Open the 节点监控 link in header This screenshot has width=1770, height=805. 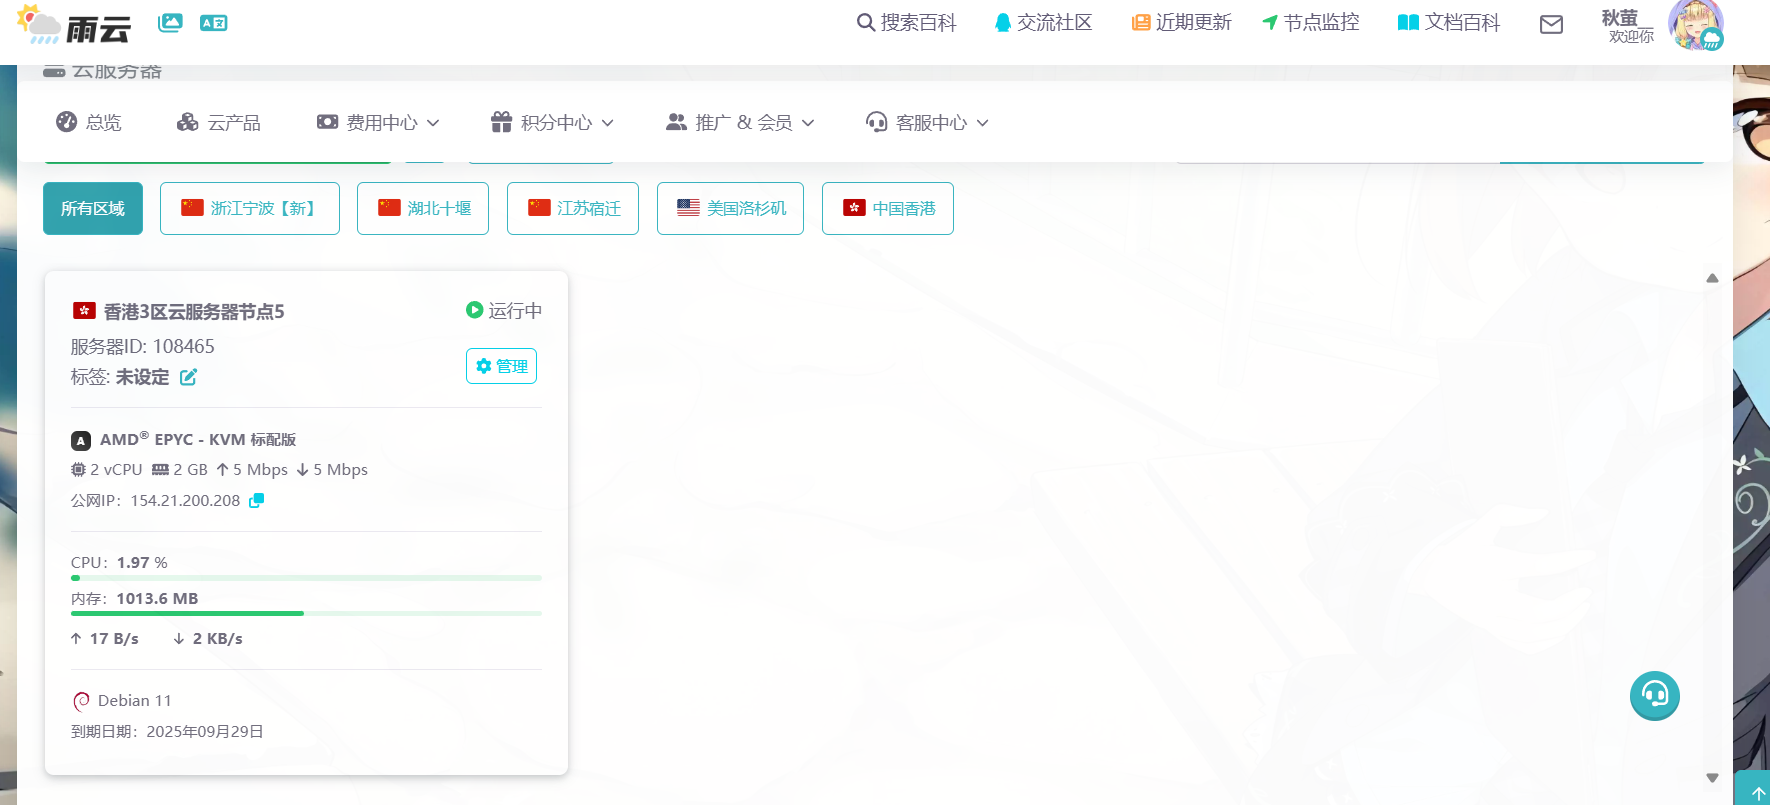pos(1310,22)
